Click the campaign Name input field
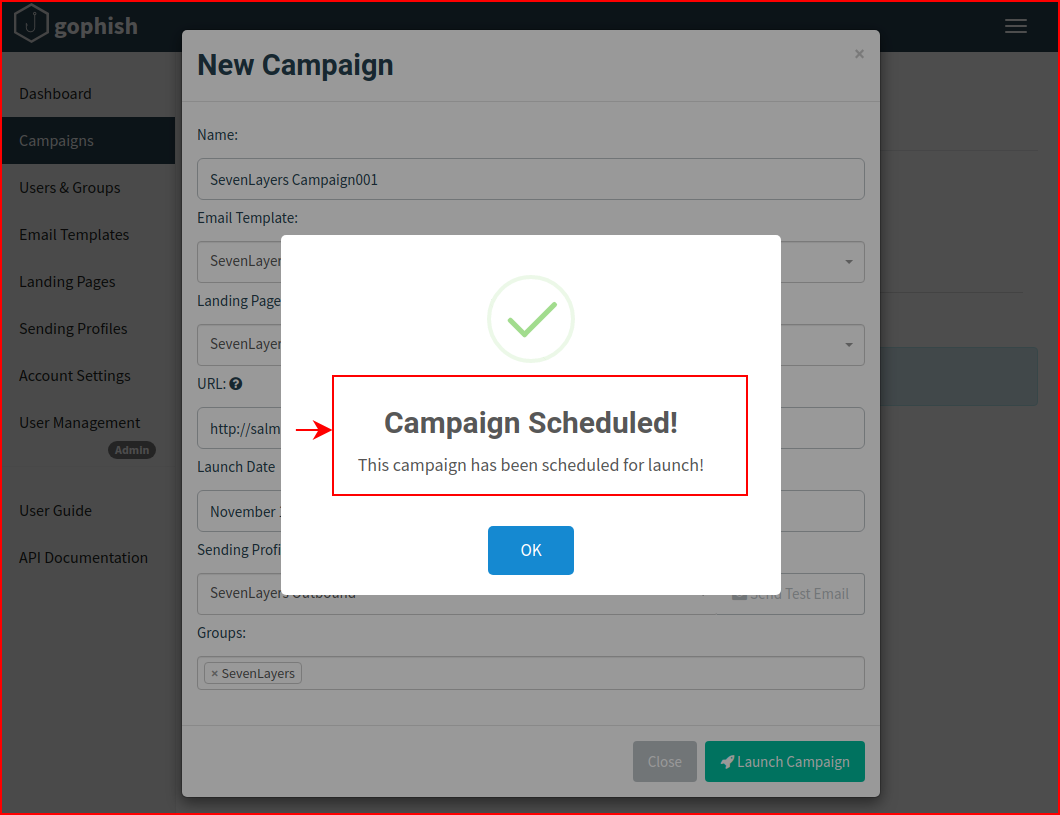 (531, 179)
